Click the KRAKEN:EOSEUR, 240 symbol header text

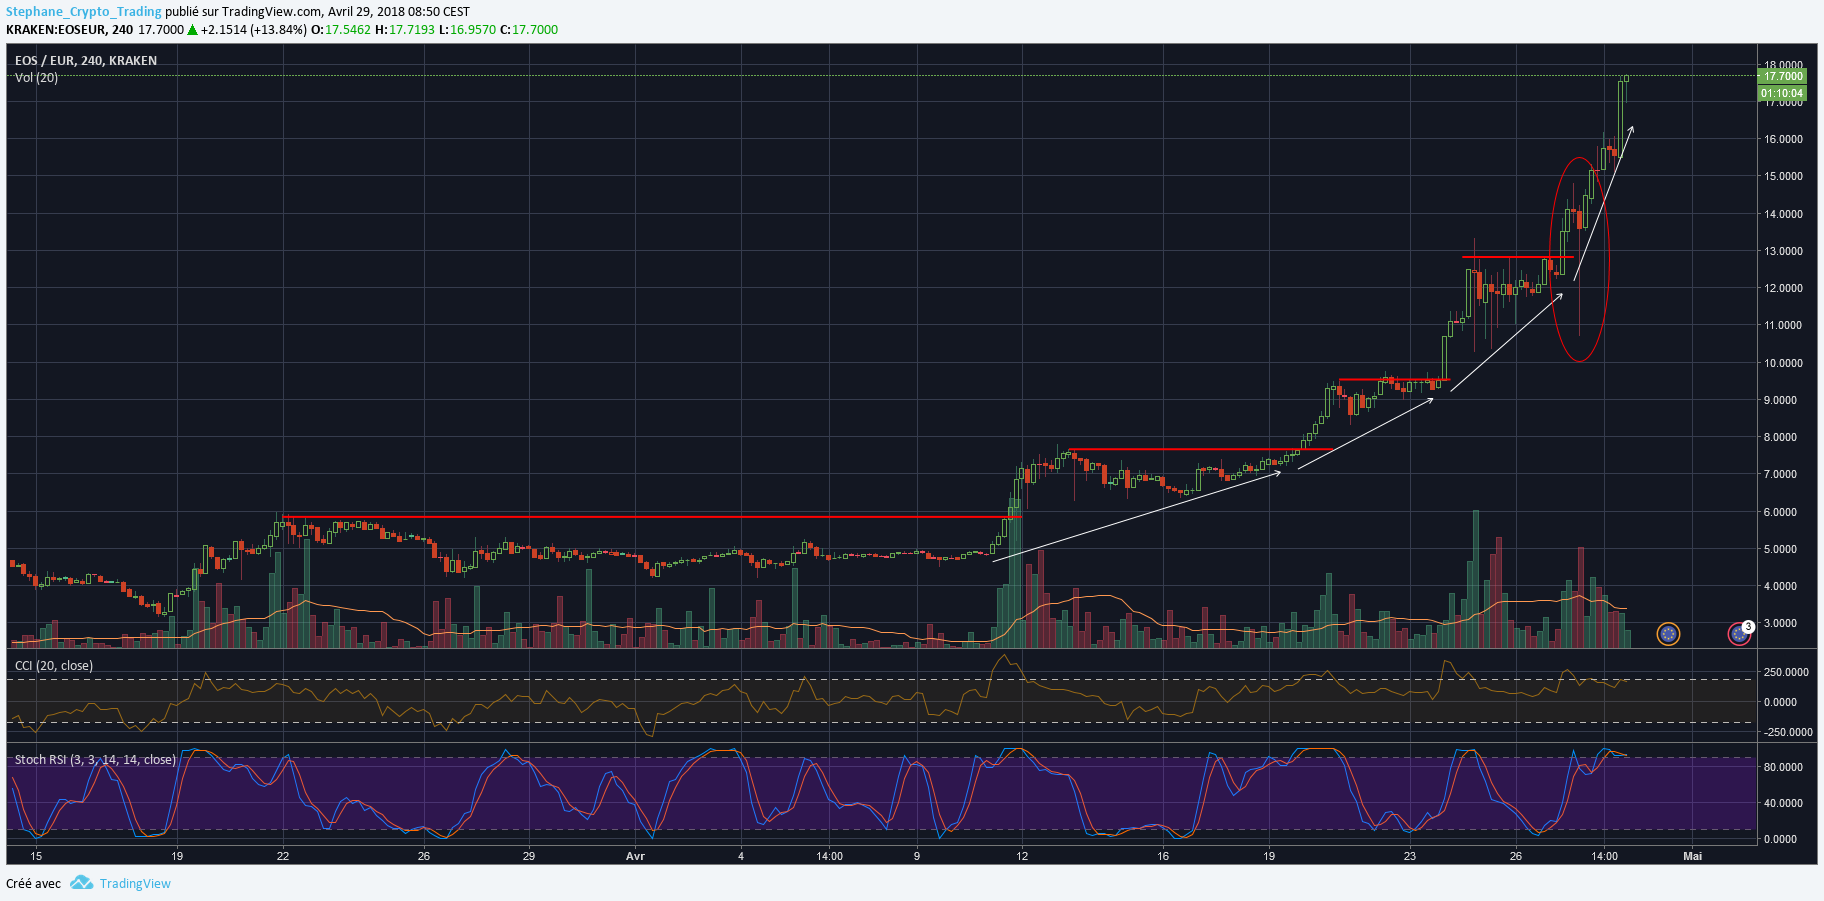pos(69,30)
